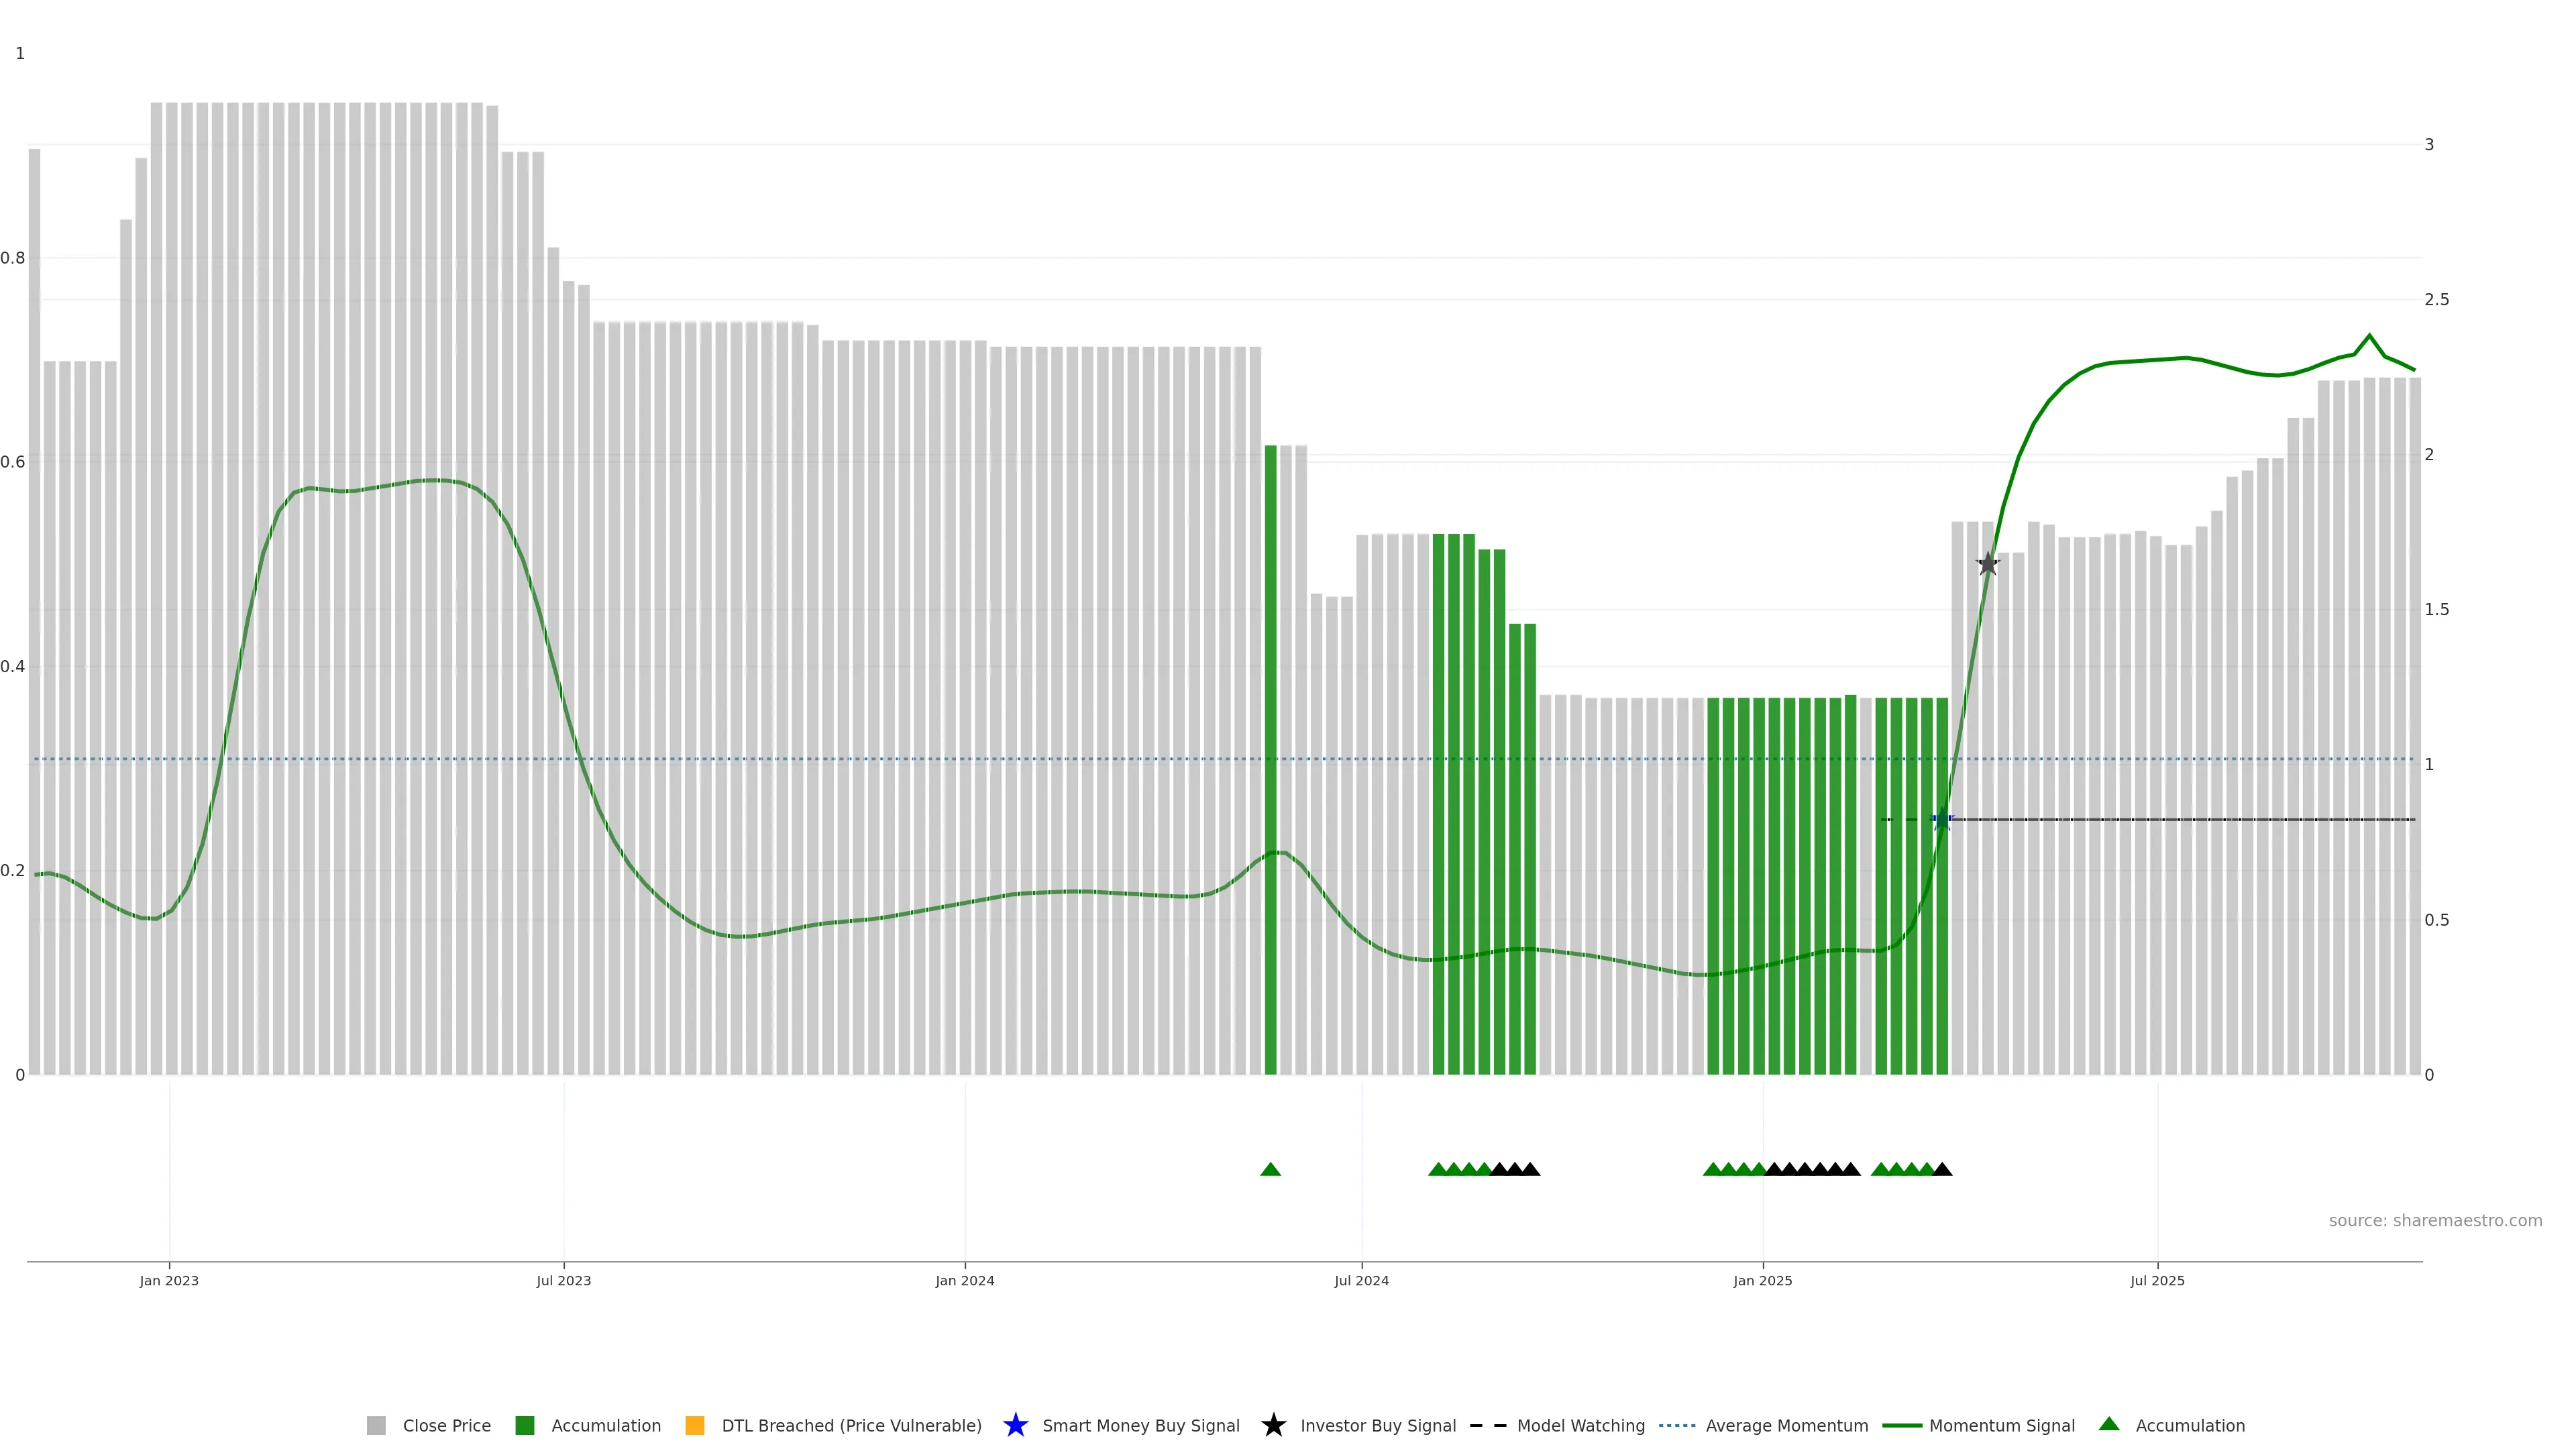Click the Jul 2025 axis tick label

coord(2157,1281)
